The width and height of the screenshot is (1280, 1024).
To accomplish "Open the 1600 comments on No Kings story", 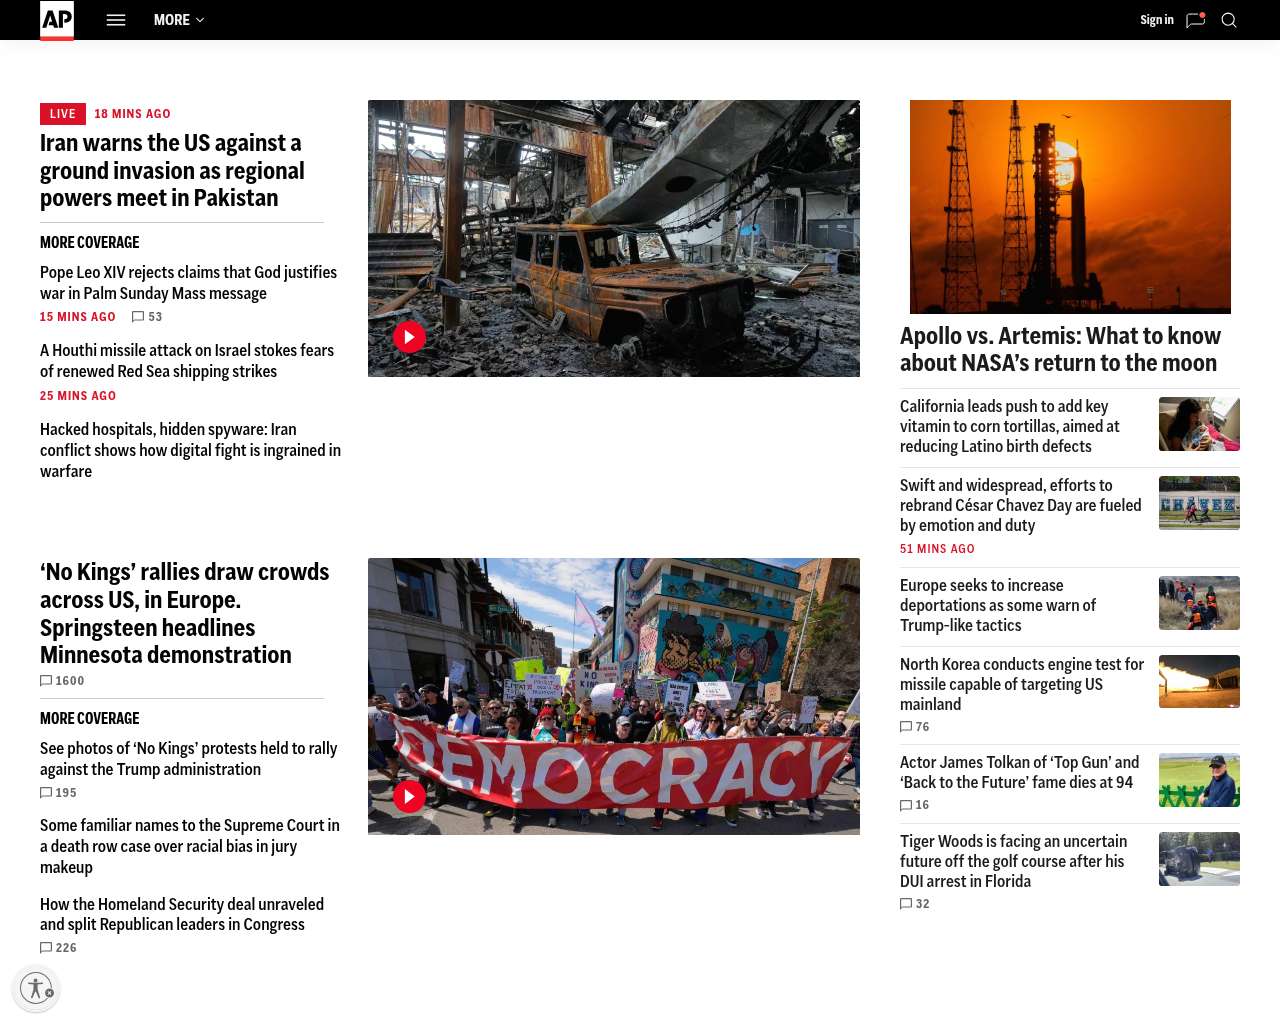I will [x=62, y=681].
